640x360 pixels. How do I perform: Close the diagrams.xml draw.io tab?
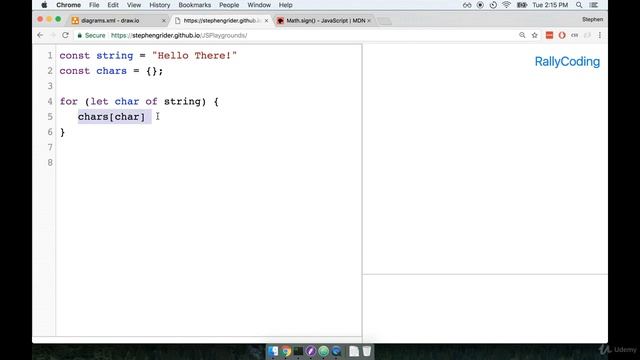[x=164, y=20]
